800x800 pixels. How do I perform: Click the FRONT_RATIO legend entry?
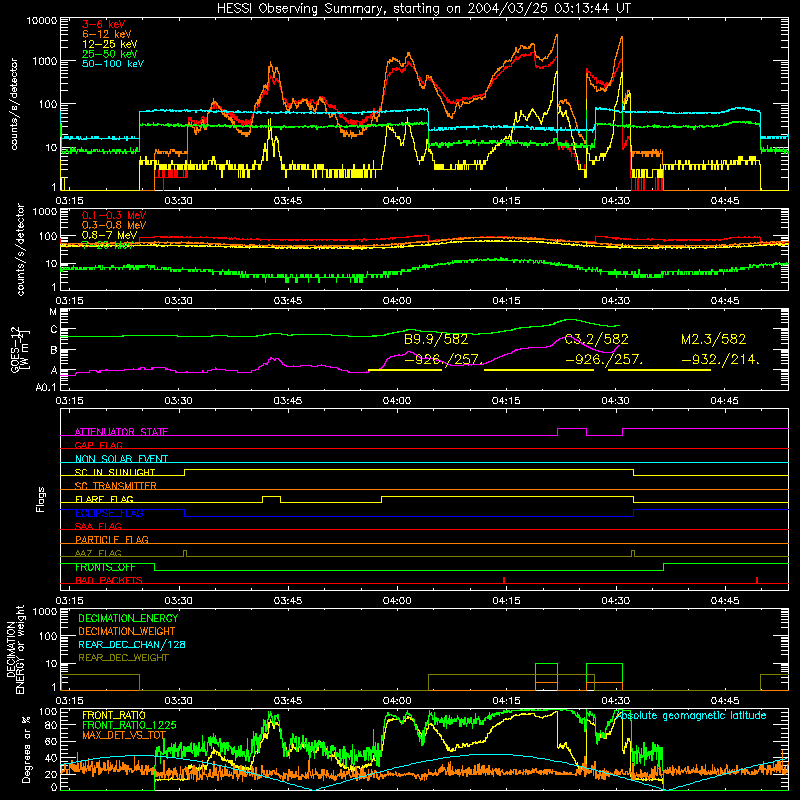click(114, 715)
